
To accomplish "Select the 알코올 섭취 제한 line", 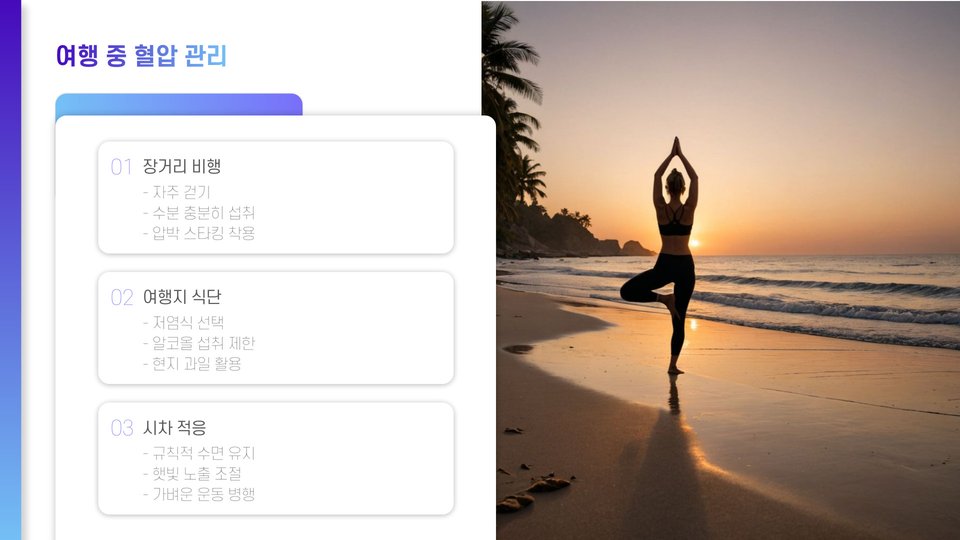I will 199,343.
